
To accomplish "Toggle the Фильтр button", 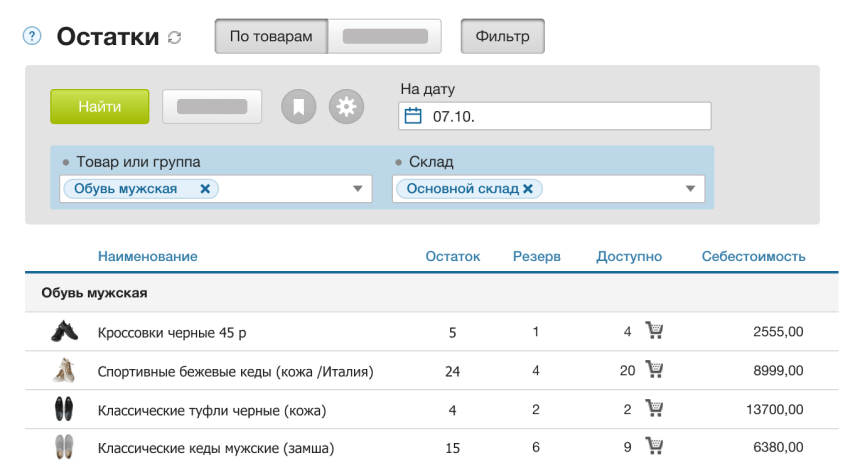I will [502, 37].
